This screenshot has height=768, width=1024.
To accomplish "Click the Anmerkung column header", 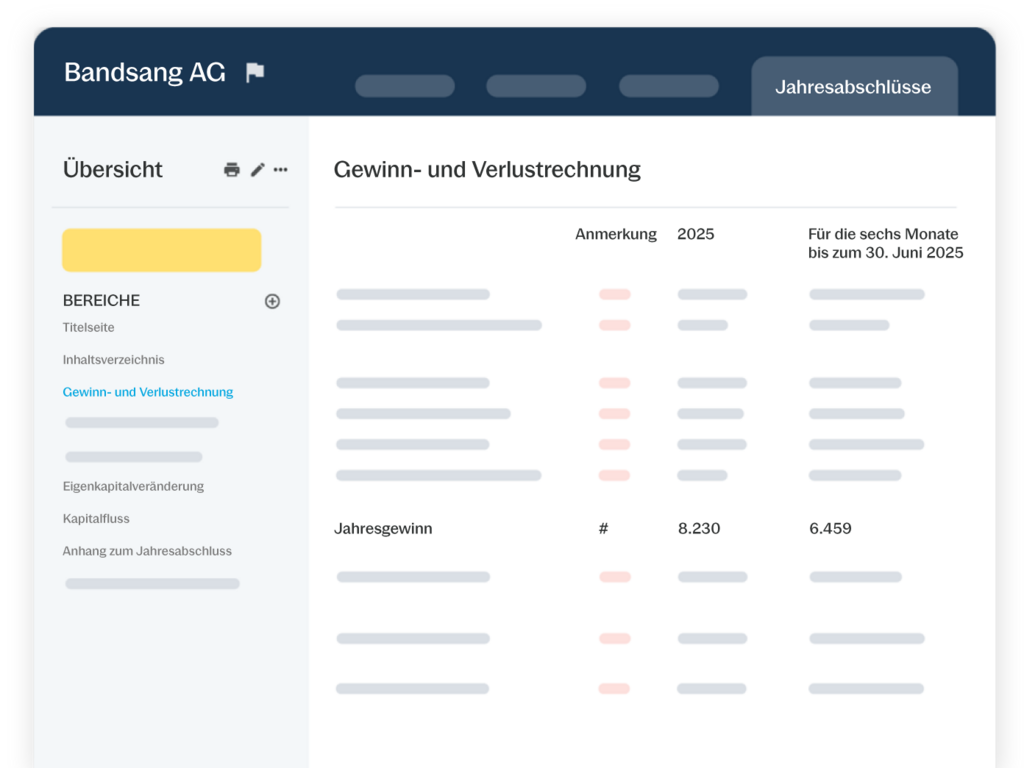I will [x=616, y=234].
